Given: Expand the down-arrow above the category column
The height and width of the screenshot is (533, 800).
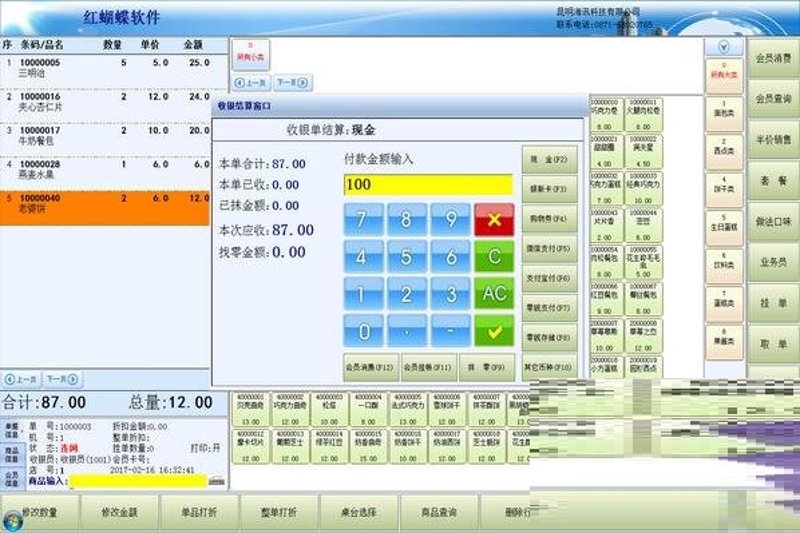Looking at the screenshot, I should (723, 47).
